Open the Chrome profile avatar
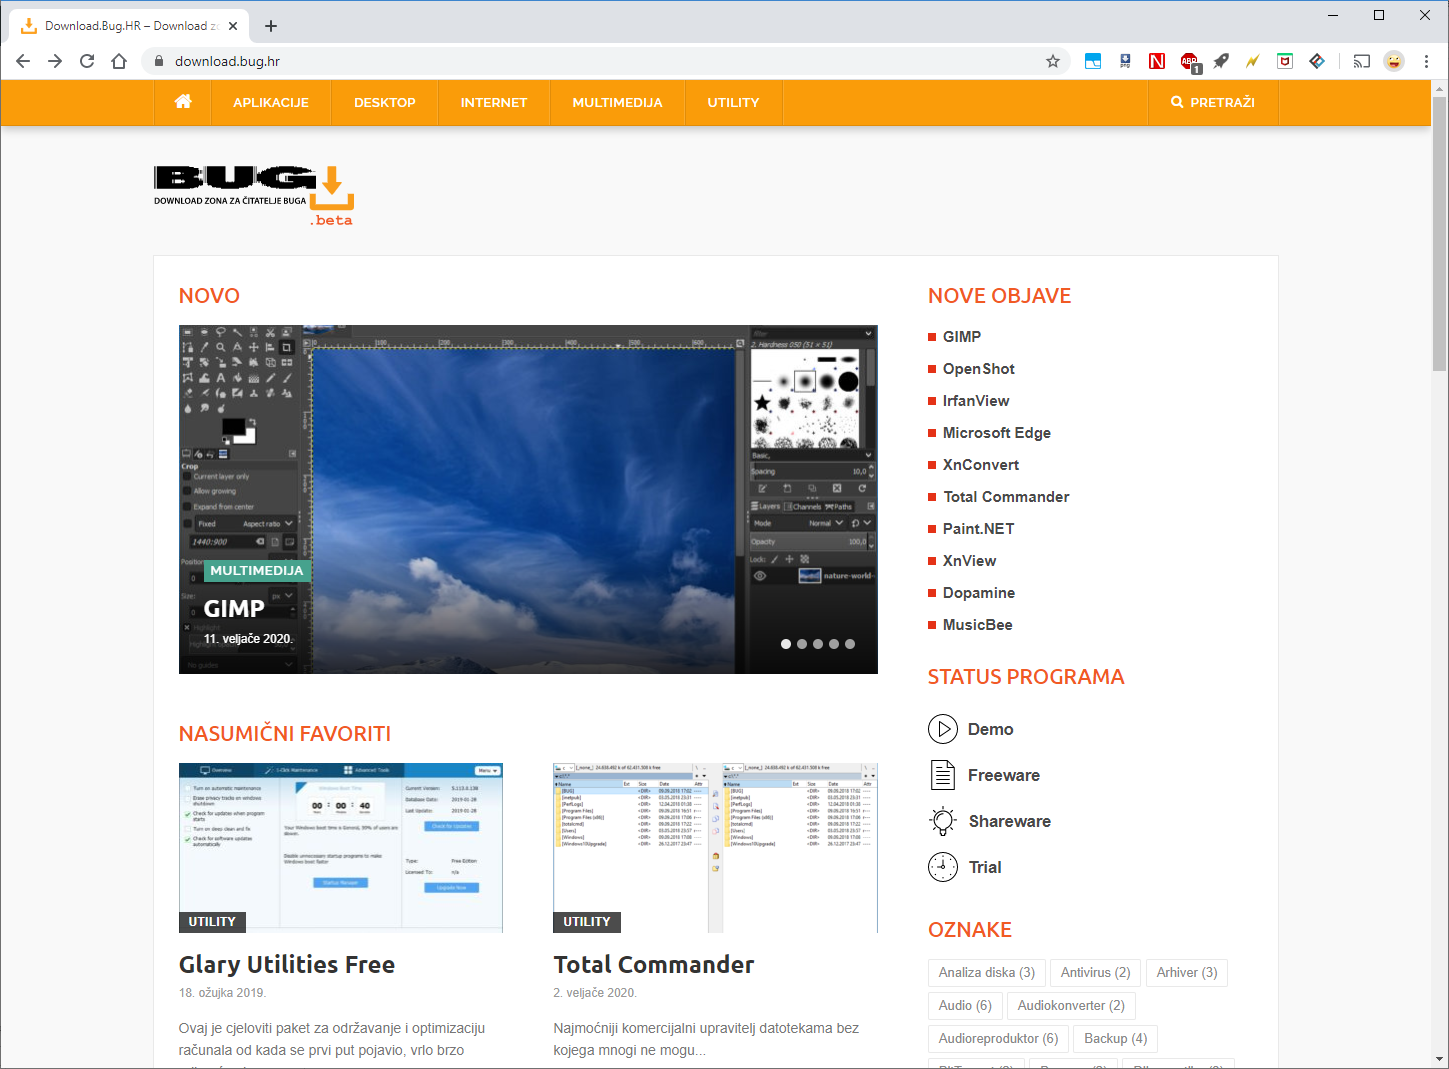Screen dimensions: 1449x1069 pyautogui.click(x=1394, y=61)
